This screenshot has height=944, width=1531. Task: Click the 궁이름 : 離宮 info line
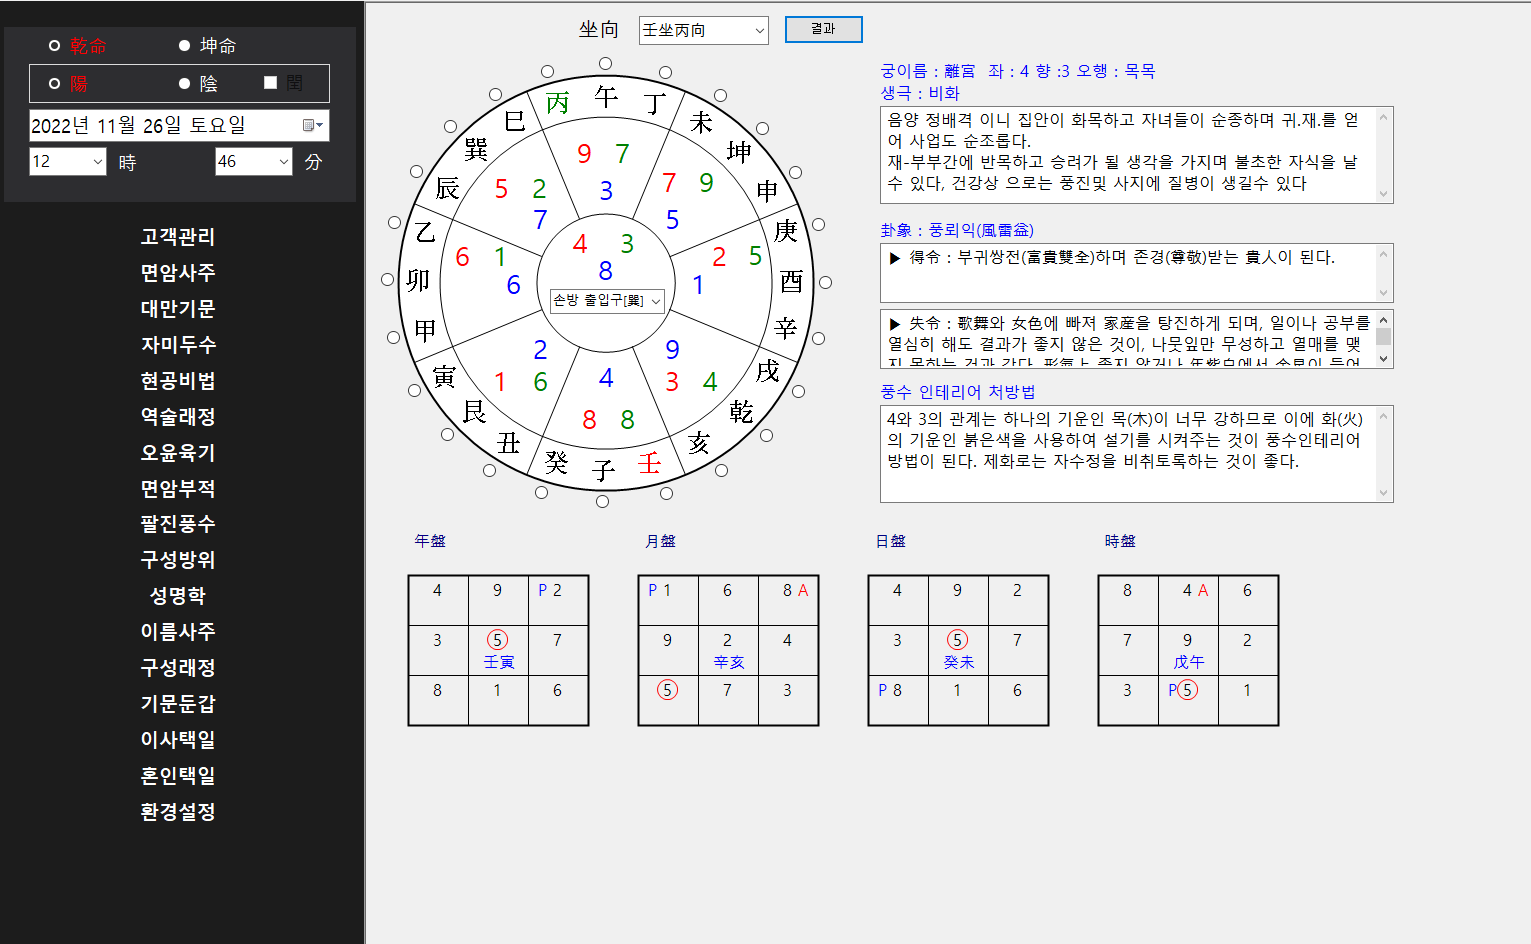click(1018, 71)
